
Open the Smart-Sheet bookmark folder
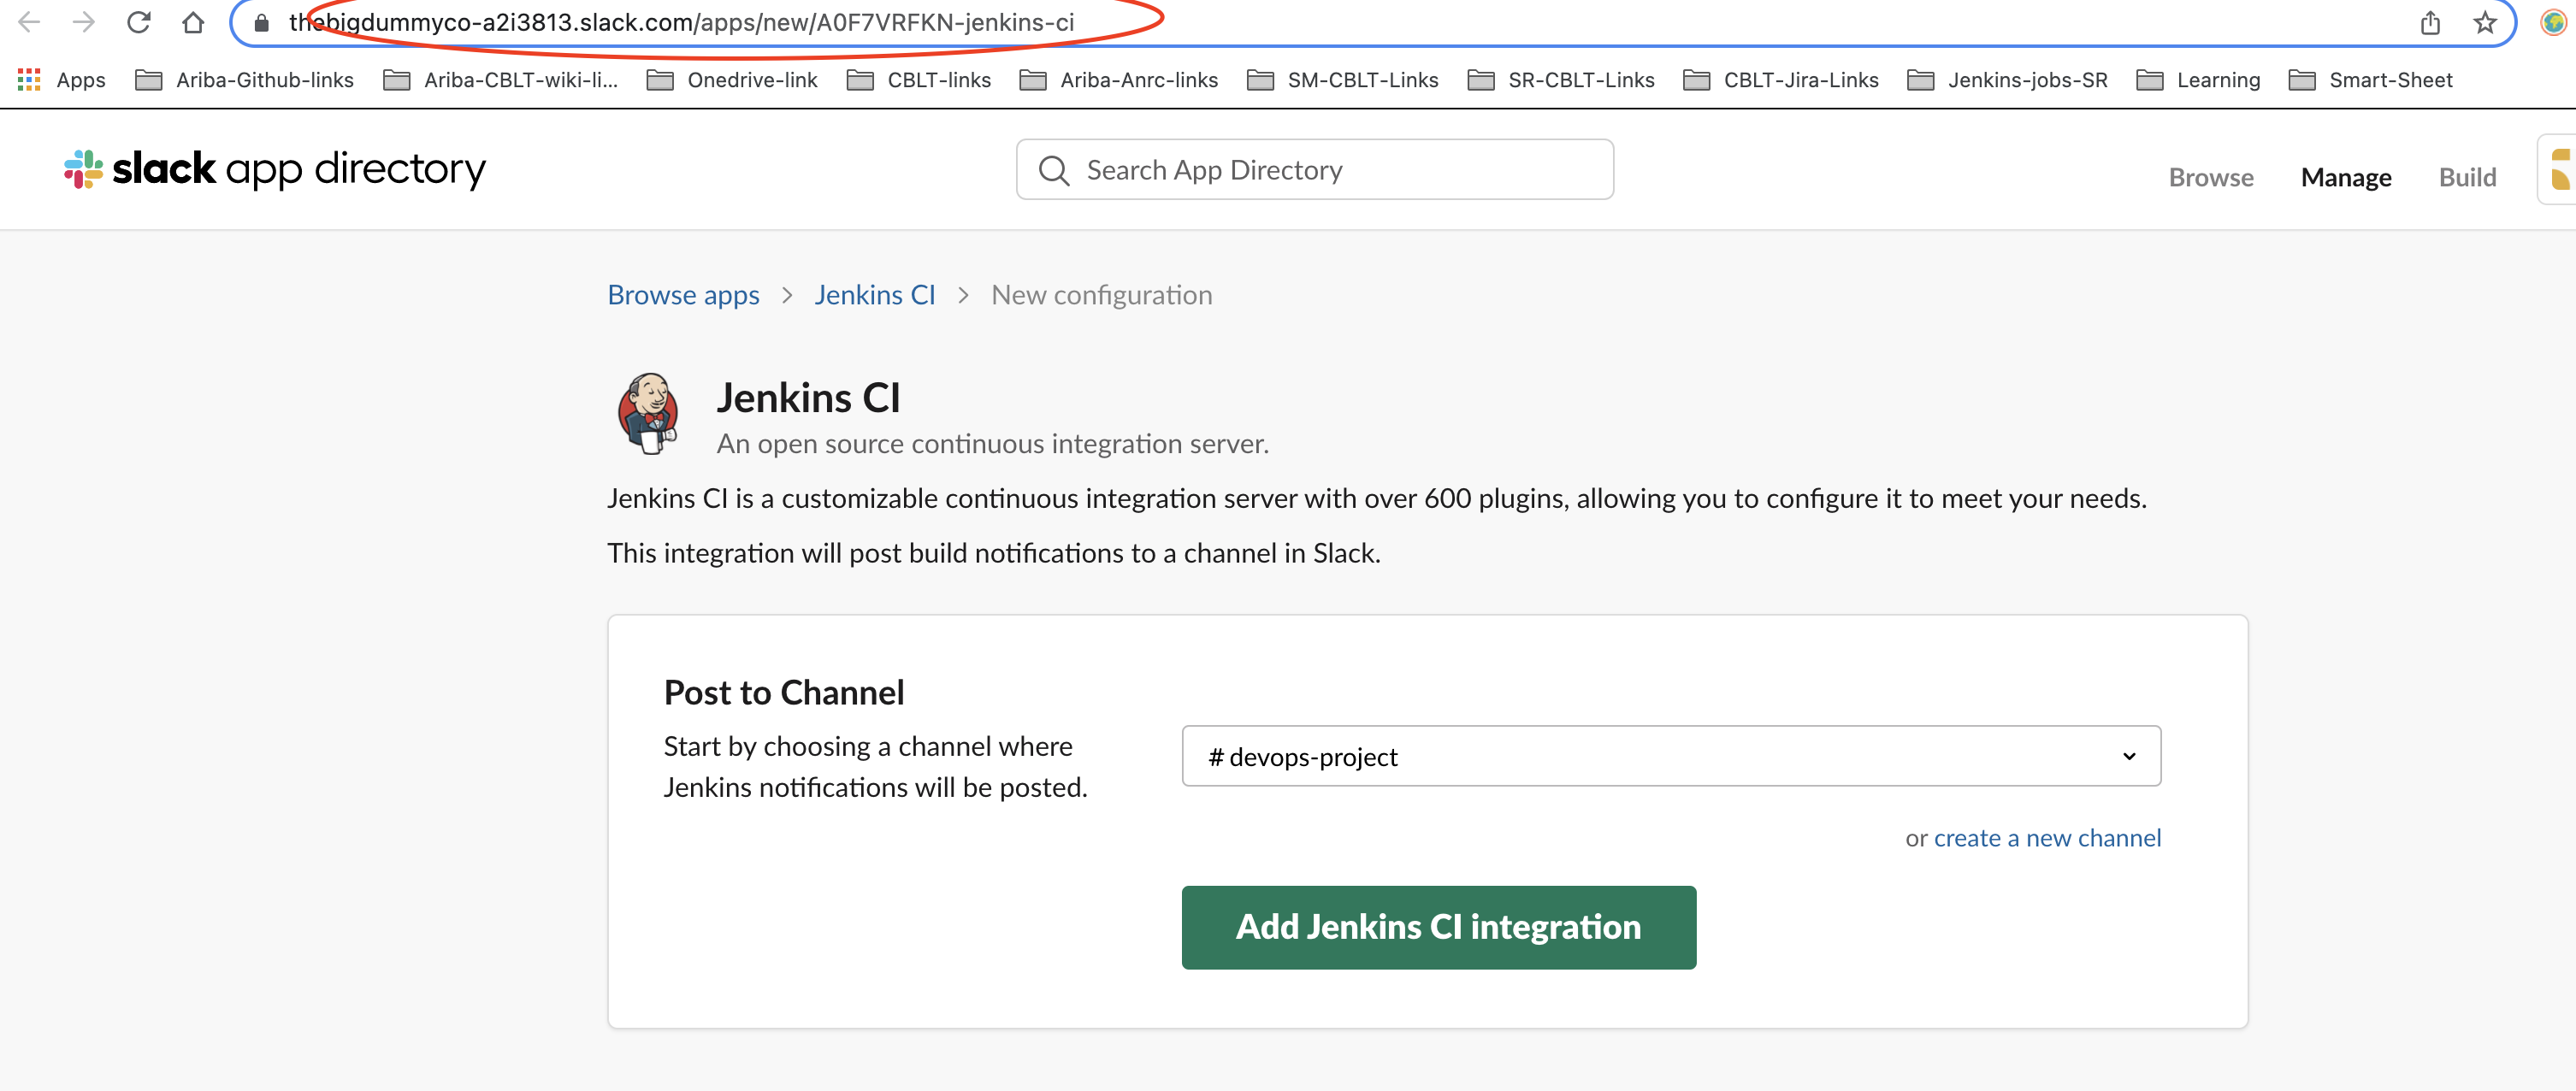coord(2370,80)
